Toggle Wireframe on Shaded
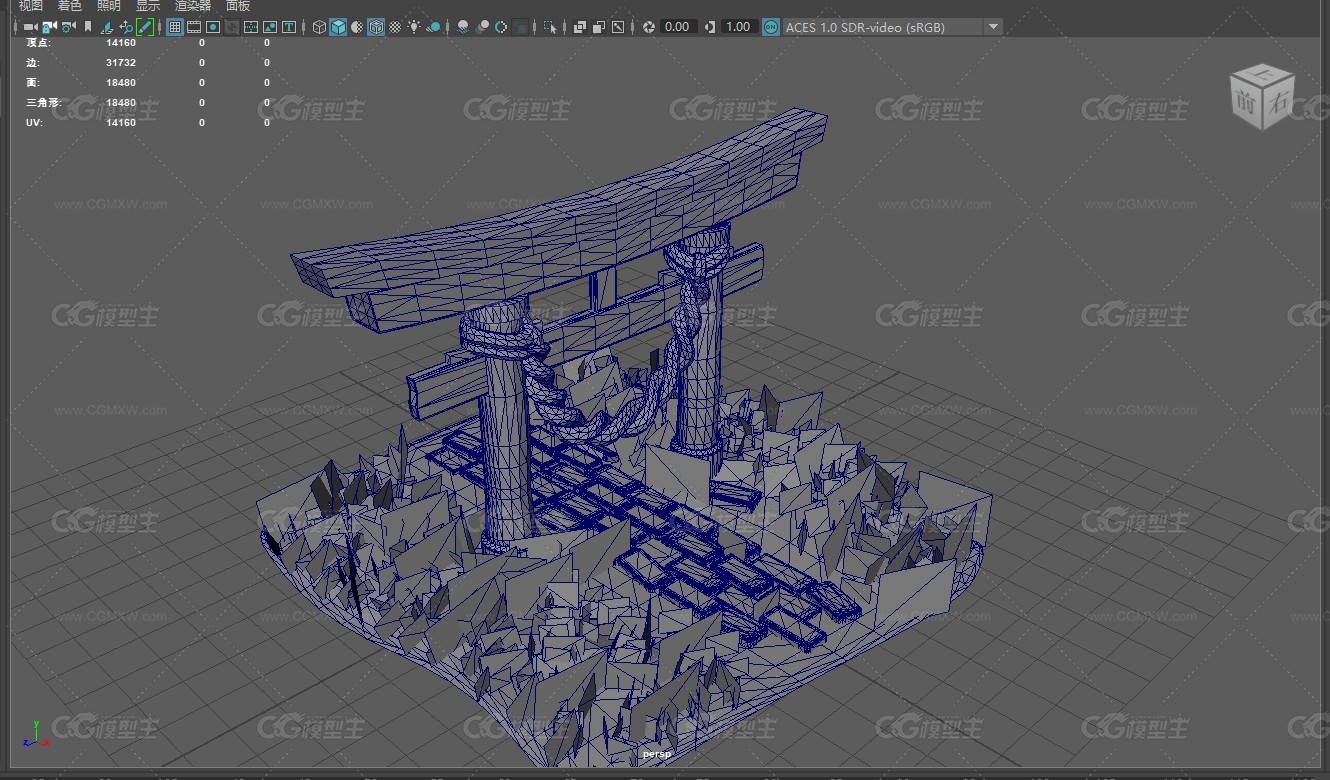The width and height of the screenshot is (1330, 780). [x=376, y=27]
